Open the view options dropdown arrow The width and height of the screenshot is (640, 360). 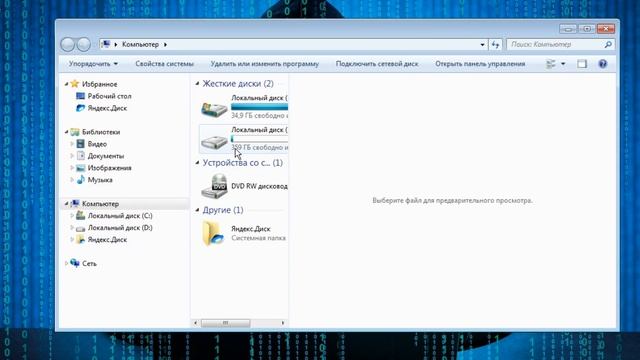(x=563, y=64)
